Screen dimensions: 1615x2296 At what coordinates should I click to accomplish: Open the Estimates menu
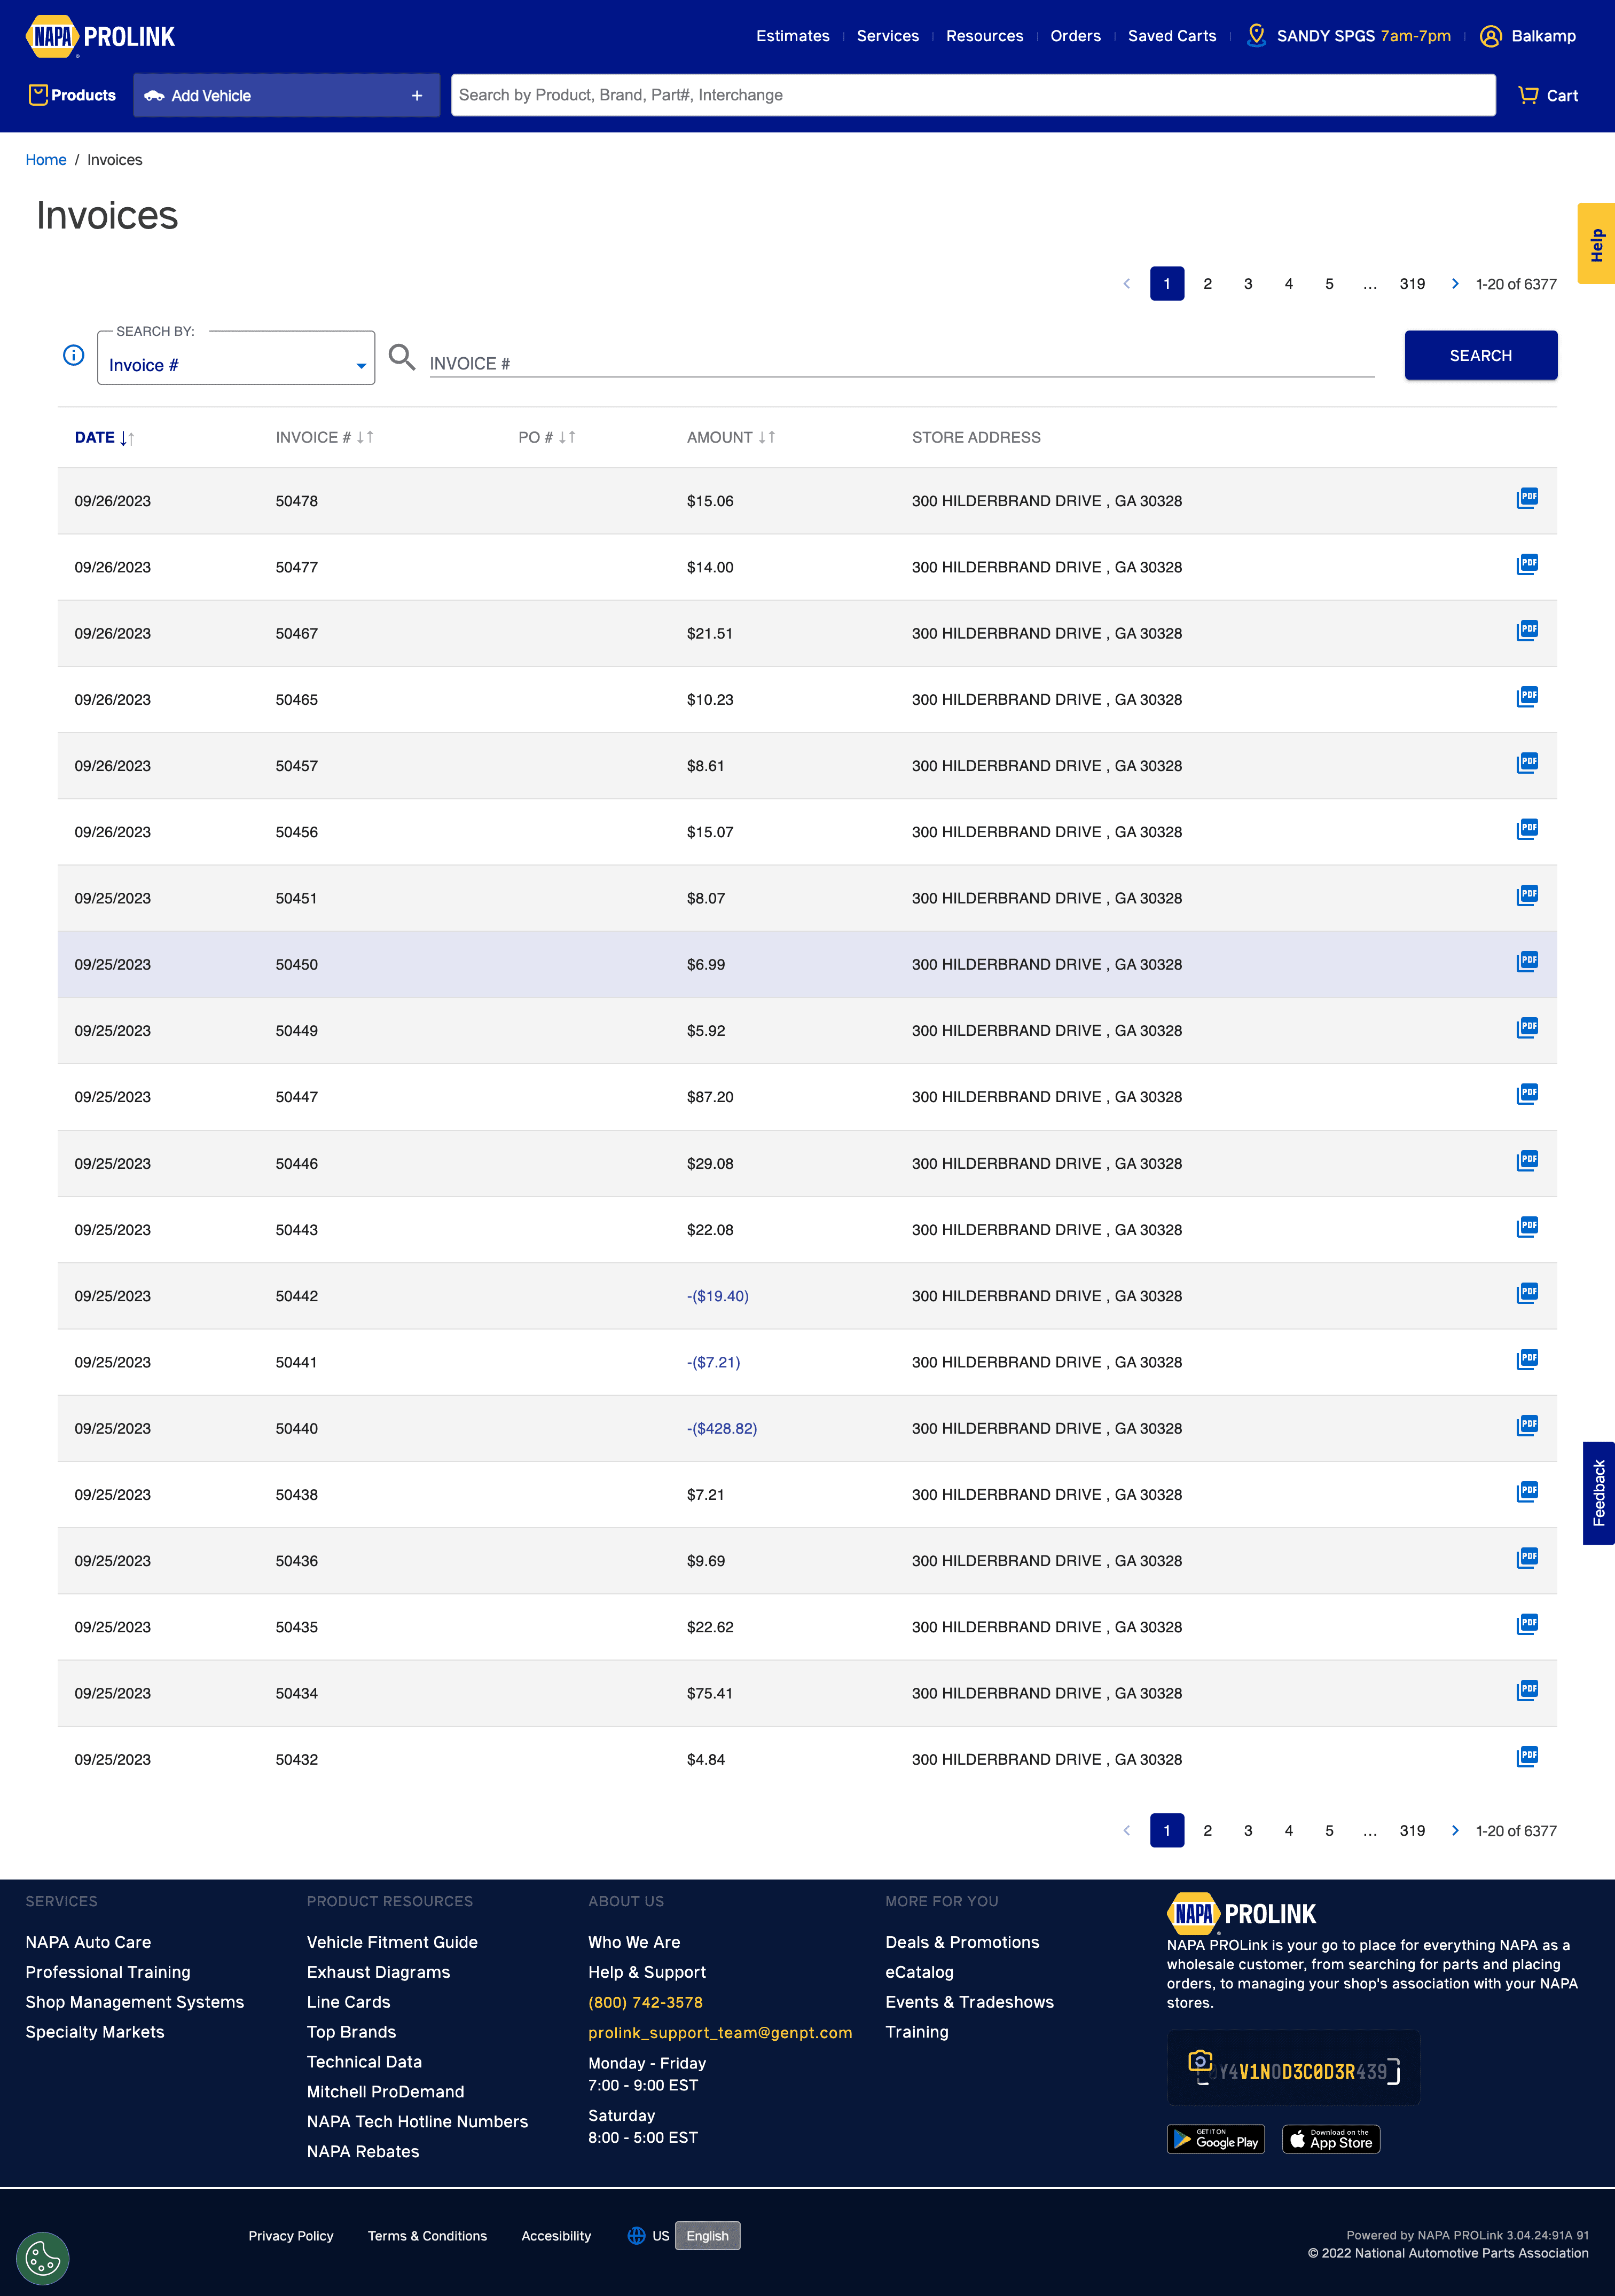793,36
